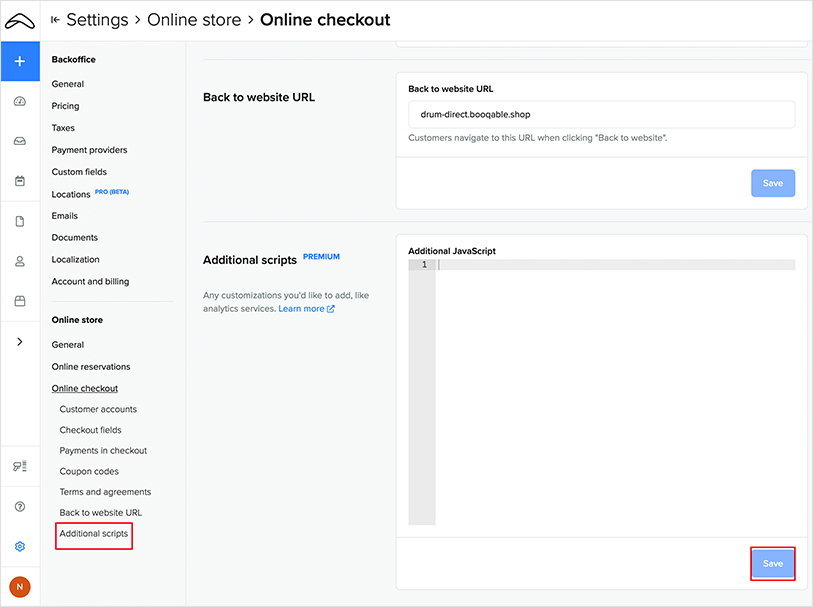
Task: Click the Back to website URL field
Action: point(601,115)
